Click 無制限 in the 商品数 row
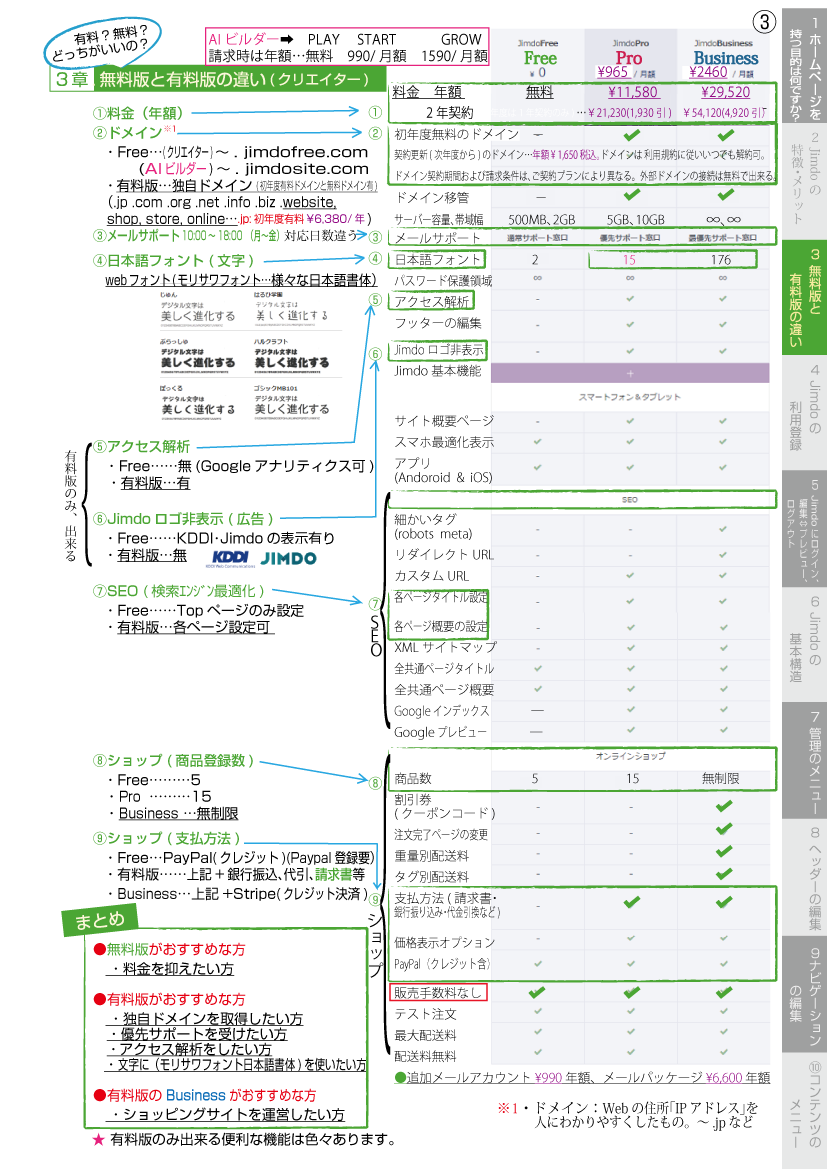Image resolution: width=827 pixels, height=1169 pixels. [x=720, y=778]
